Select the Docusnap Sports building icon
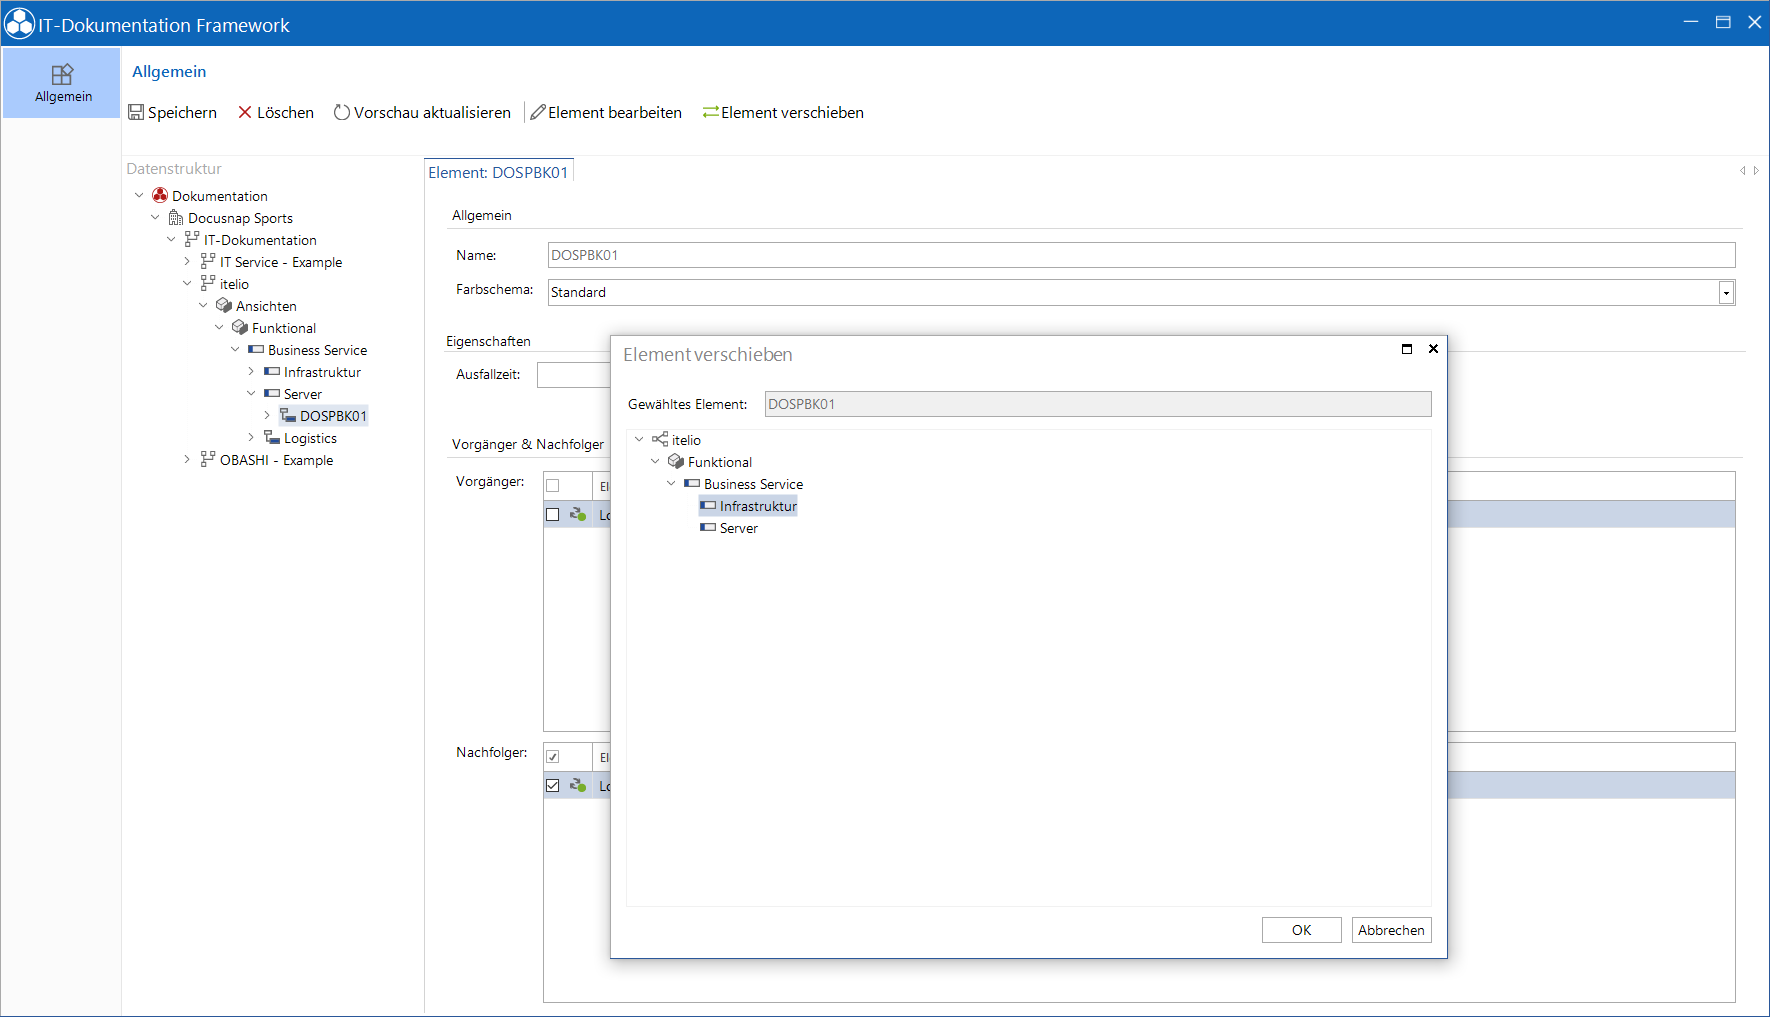Screen dimensions: 1770x1017 [176, 217]
